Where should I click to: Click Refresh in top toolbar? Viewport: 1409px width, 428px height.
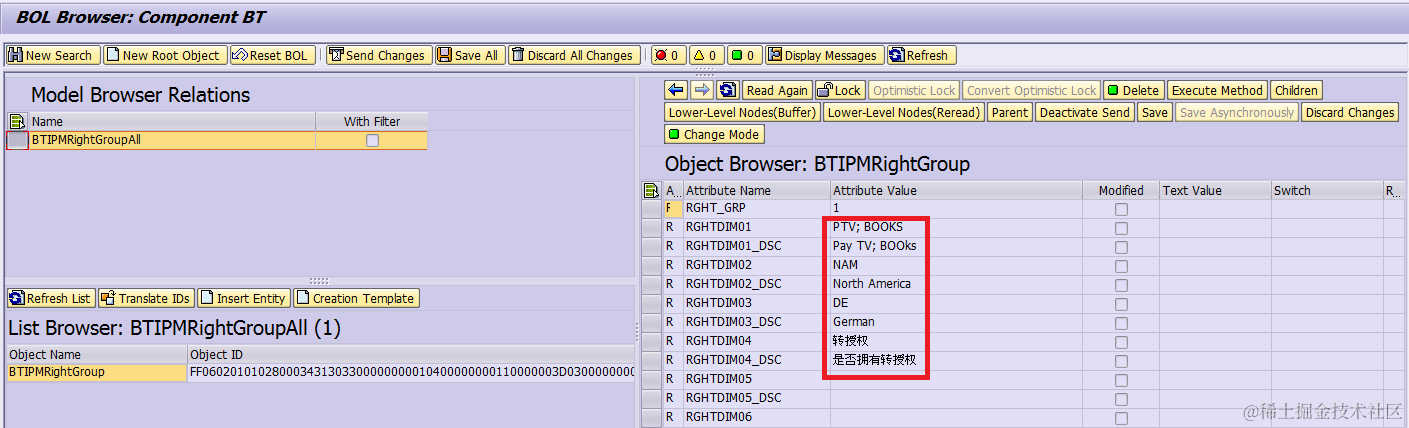[920, 55]
